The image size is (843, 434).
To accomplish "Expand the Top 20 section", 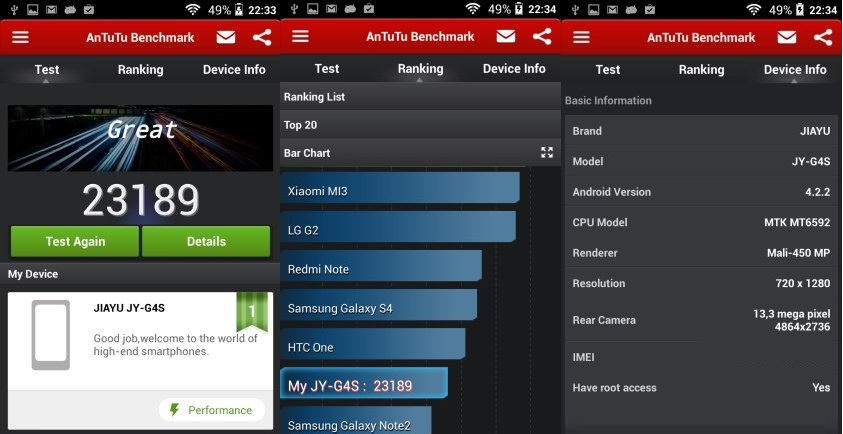I will (420, 125).
